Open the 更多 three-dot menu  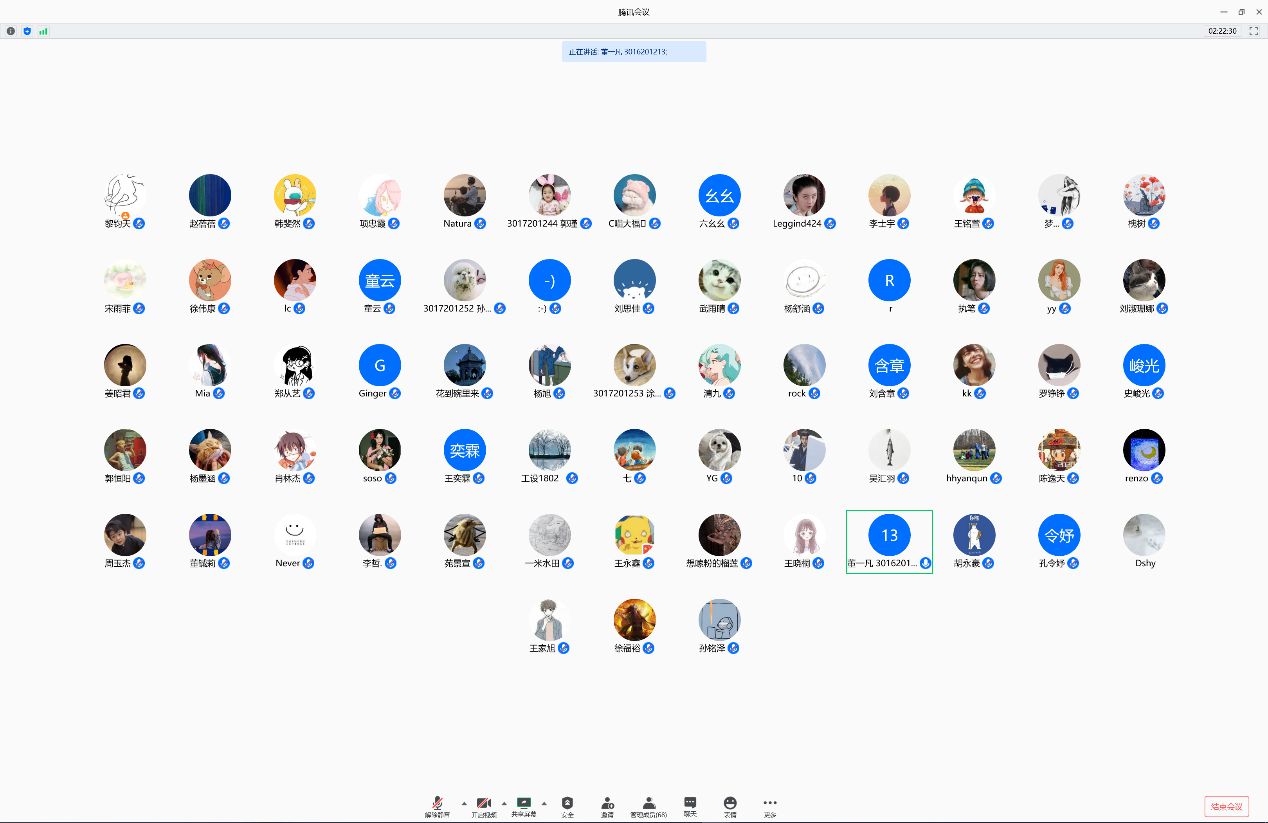(x=770, y=806)
